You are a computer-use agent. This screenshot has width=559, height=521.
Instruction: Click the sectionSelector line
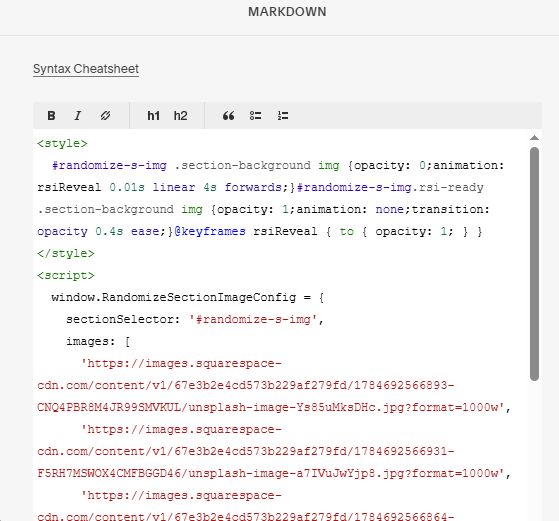click(195, 320)
